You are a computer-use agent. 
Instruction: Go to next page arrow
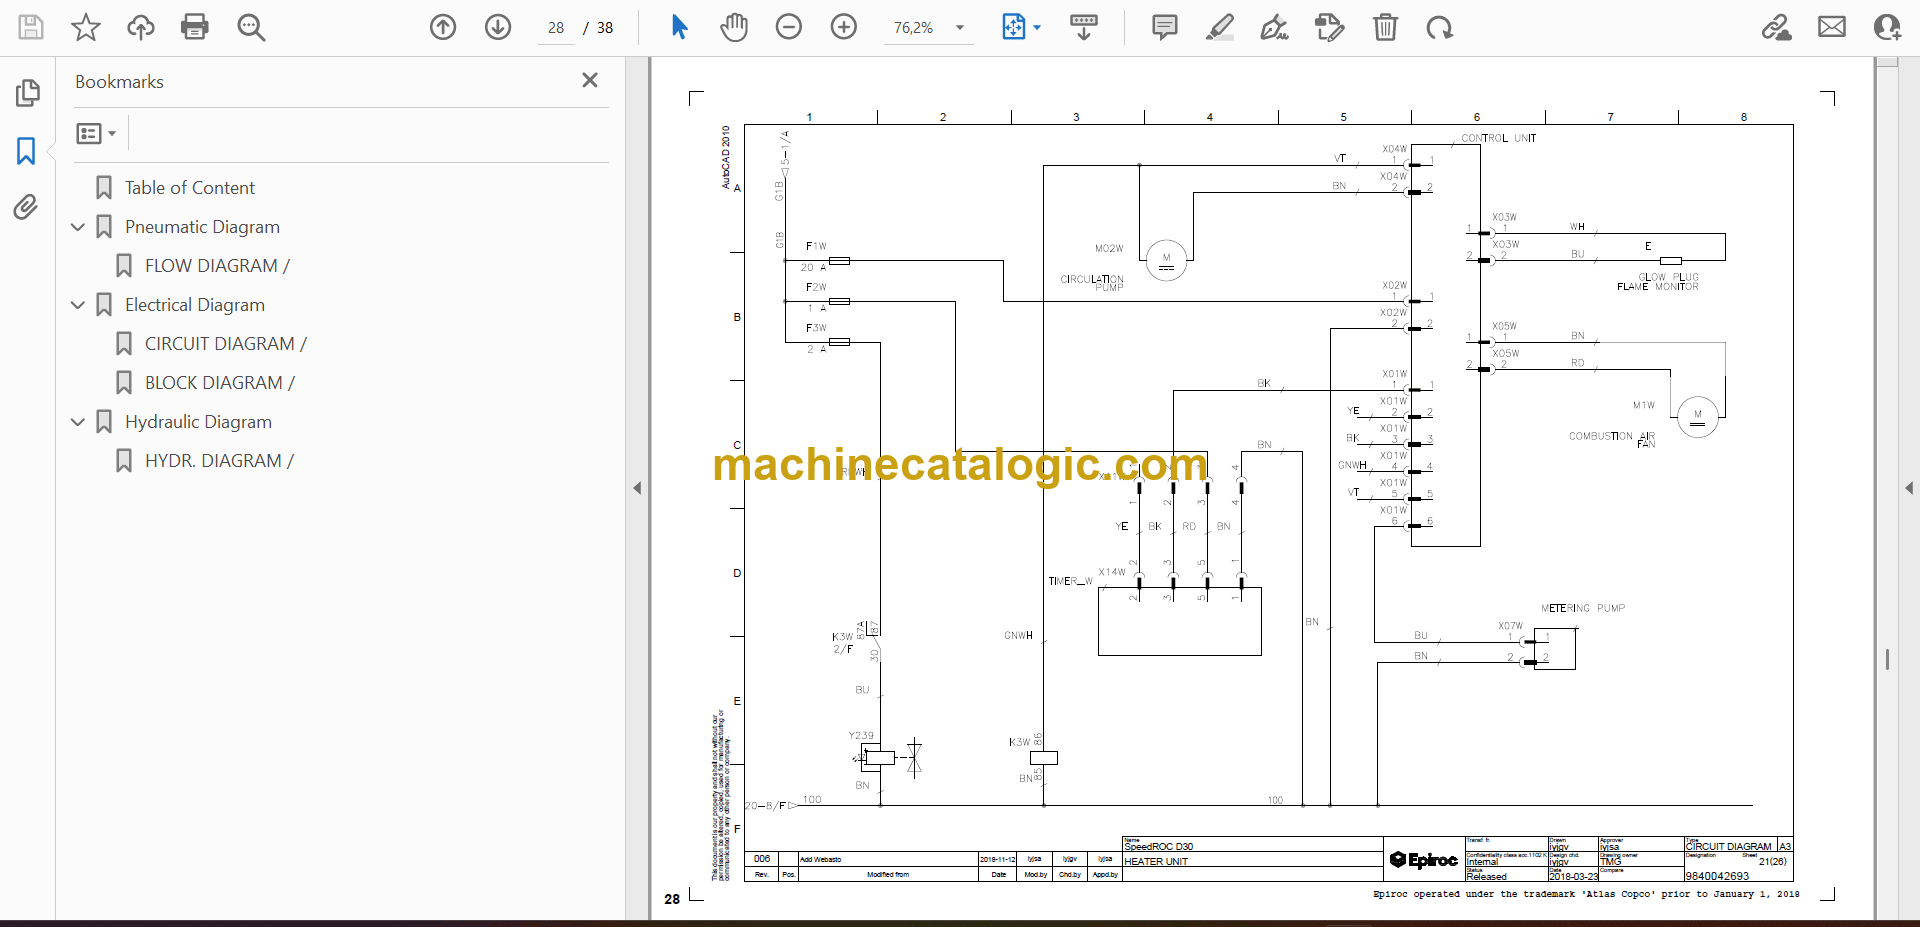click(498, 27)
